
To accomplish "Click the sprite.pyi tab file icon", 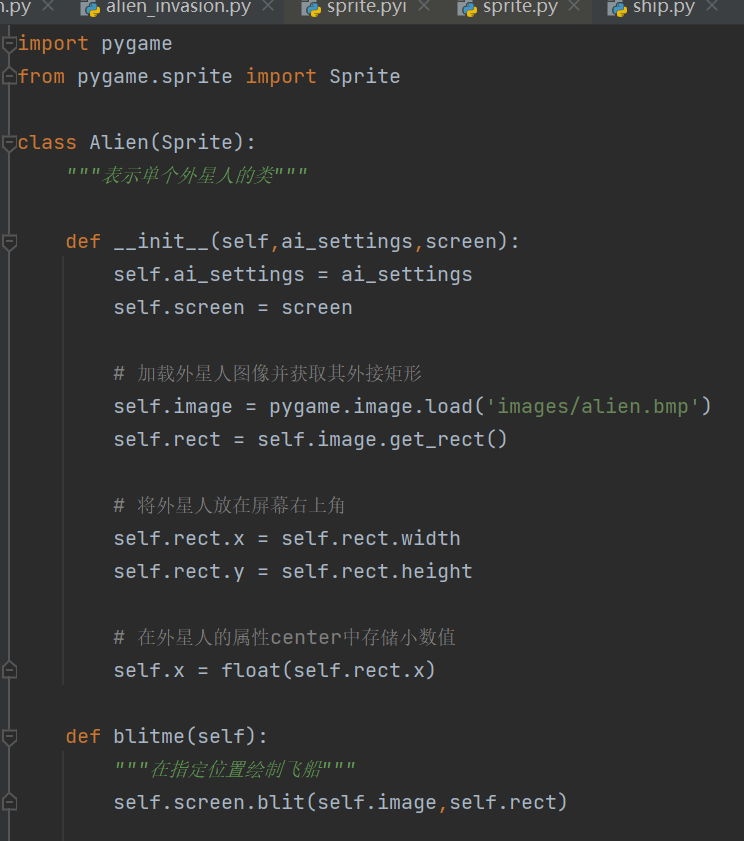I will pos(311,8).
